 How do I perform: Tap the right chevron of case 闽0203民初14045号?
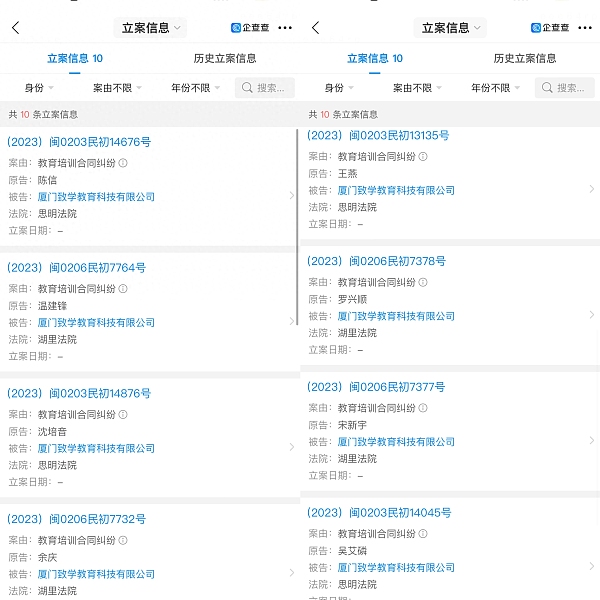click(592, 566)
